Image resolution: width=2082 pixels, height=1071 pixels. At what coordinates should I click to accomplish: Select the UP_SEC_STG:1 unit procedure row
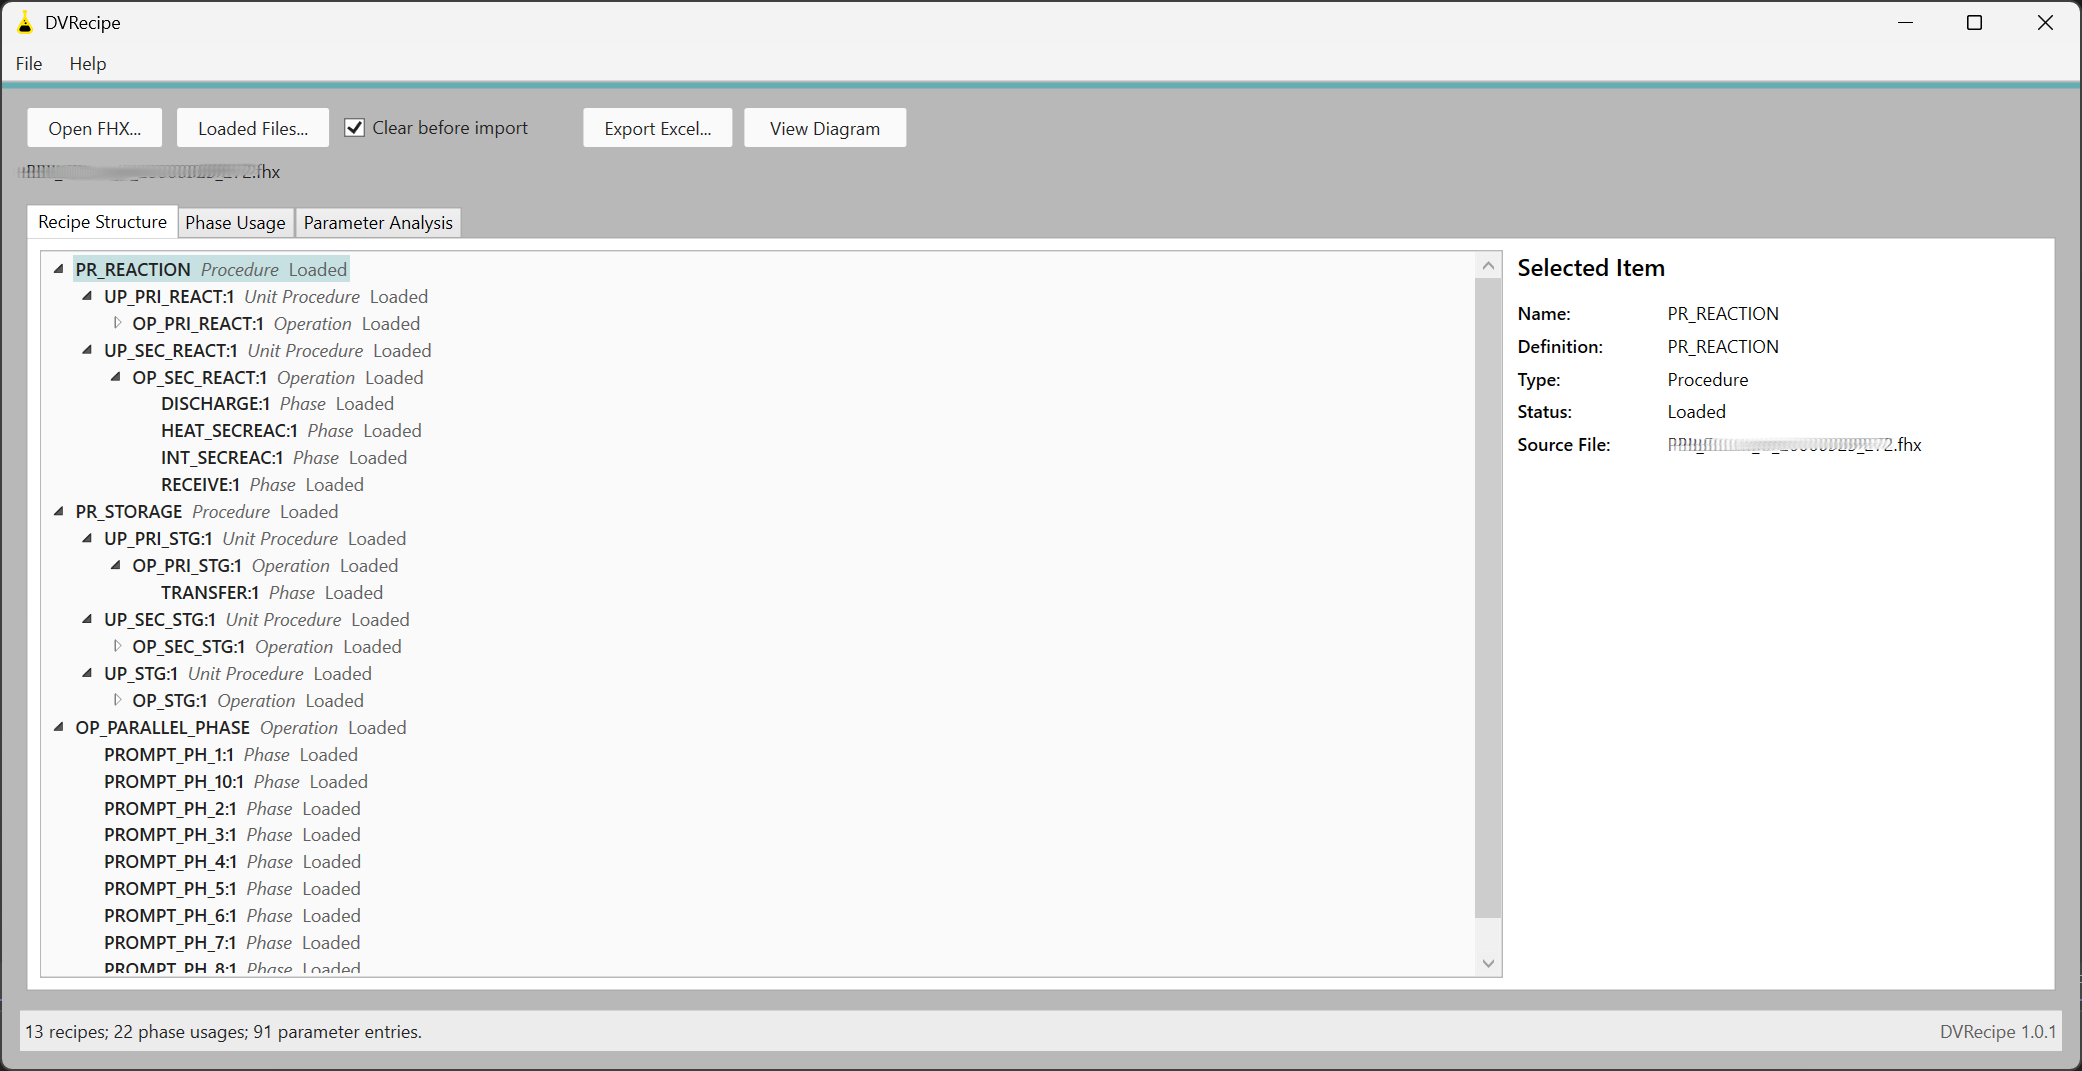[257, 620]
